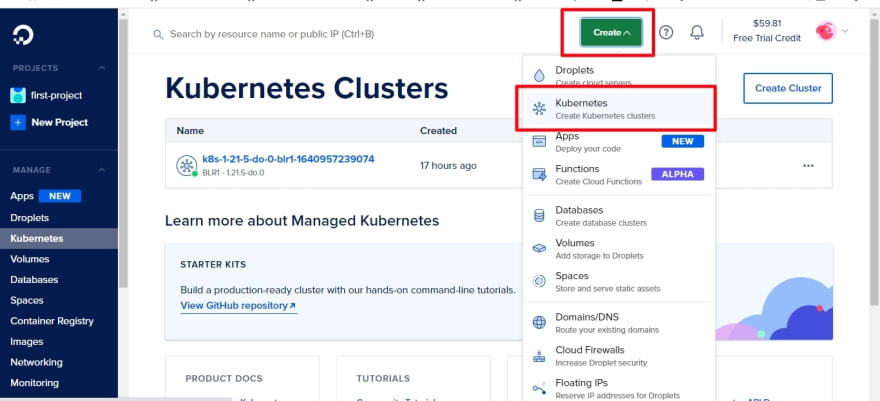Viewport: 880px width, 401px height.
Task: Open Images in the sidebar
Action: [x=26, y=342]
